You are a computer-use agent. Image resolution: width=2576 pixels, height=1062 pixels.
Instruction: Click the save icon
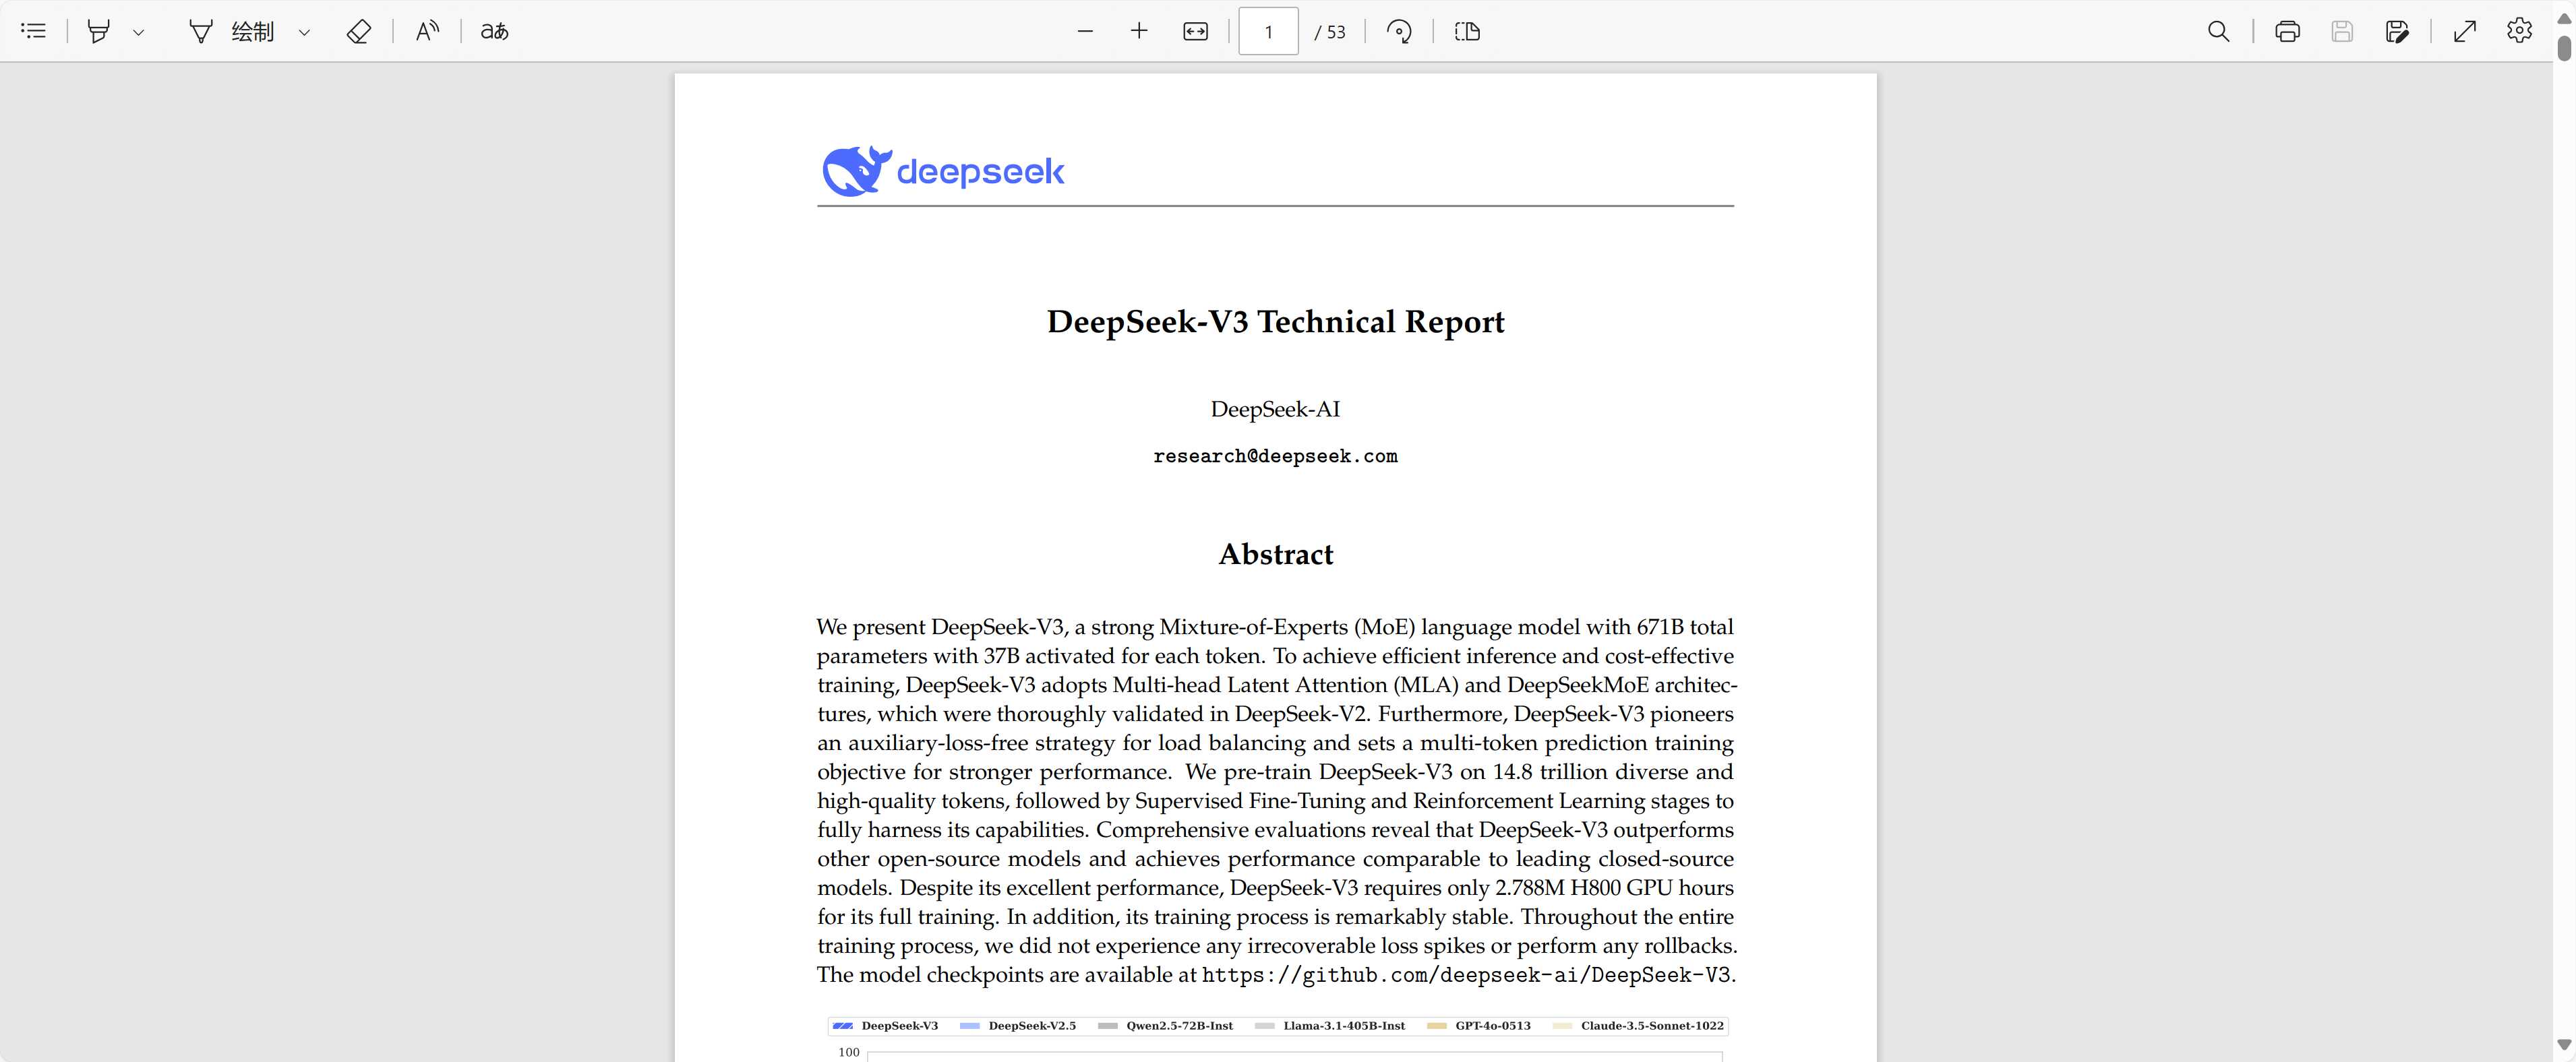[2342, 31]
